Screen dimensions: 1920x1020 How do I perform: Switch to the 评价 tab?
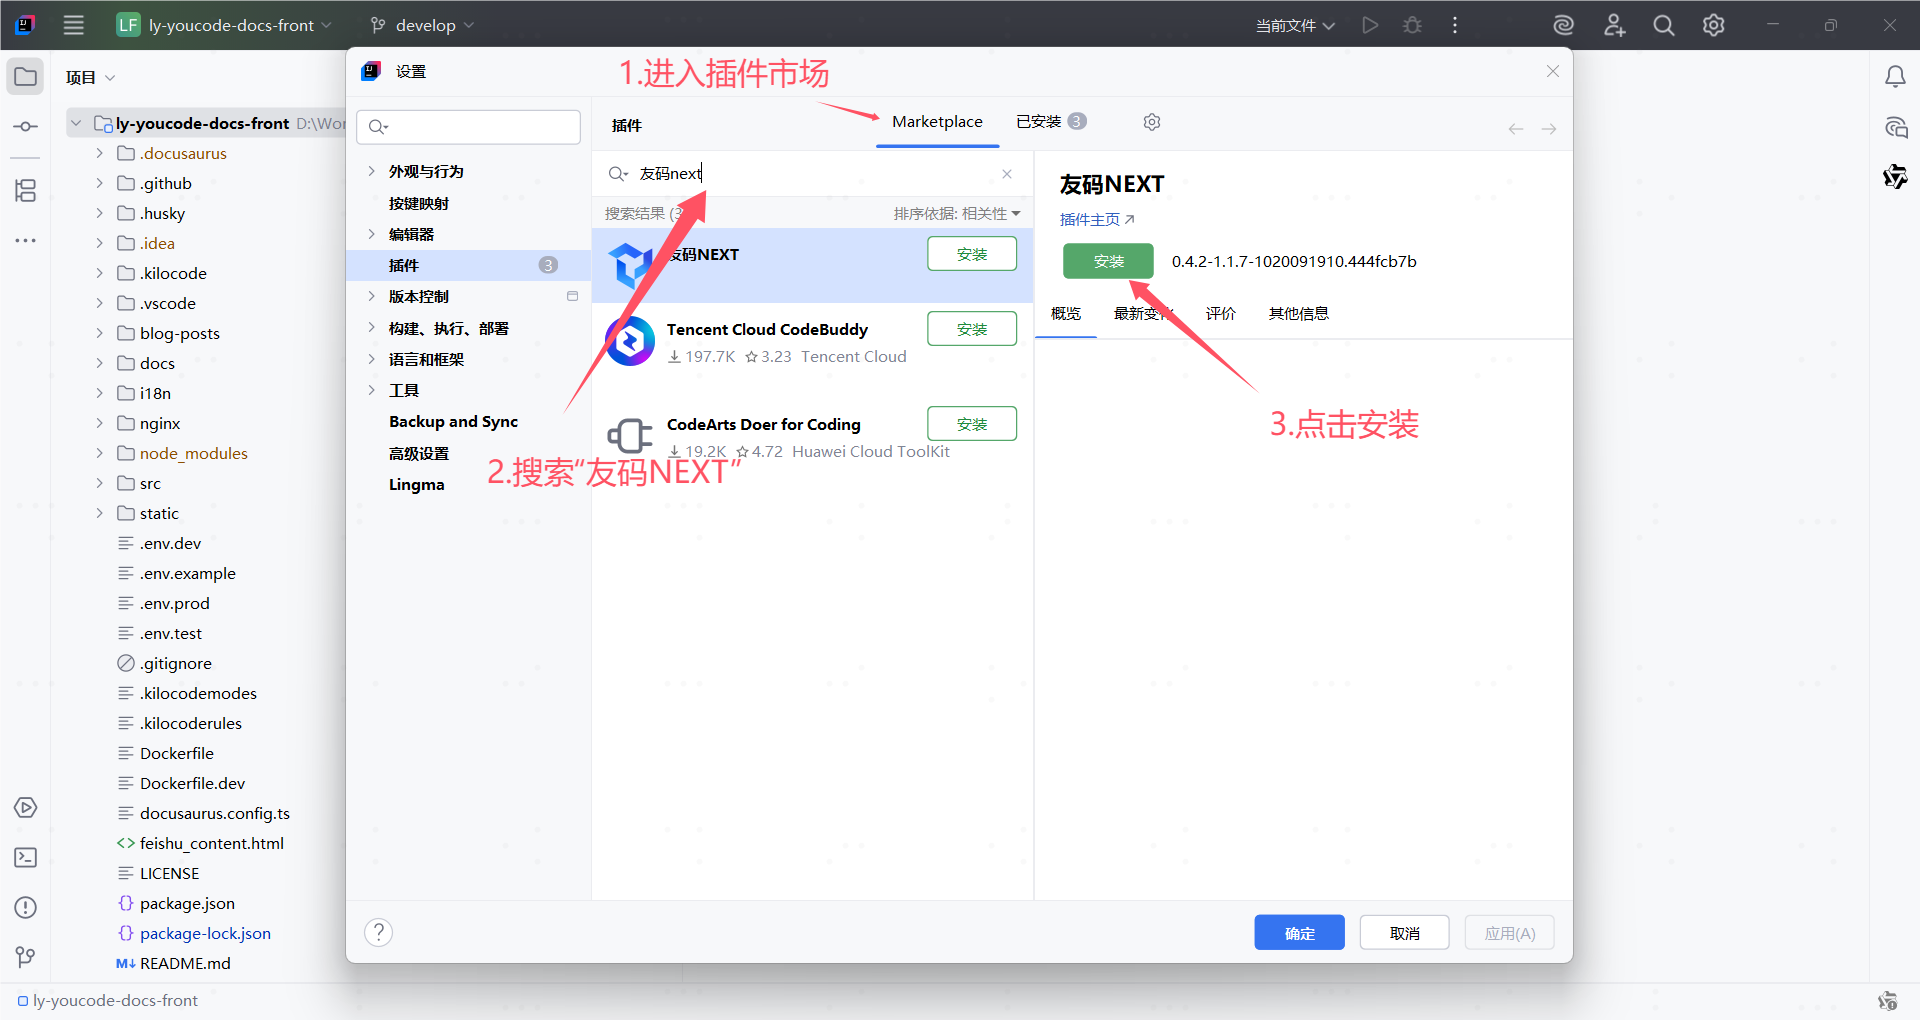1220,314
